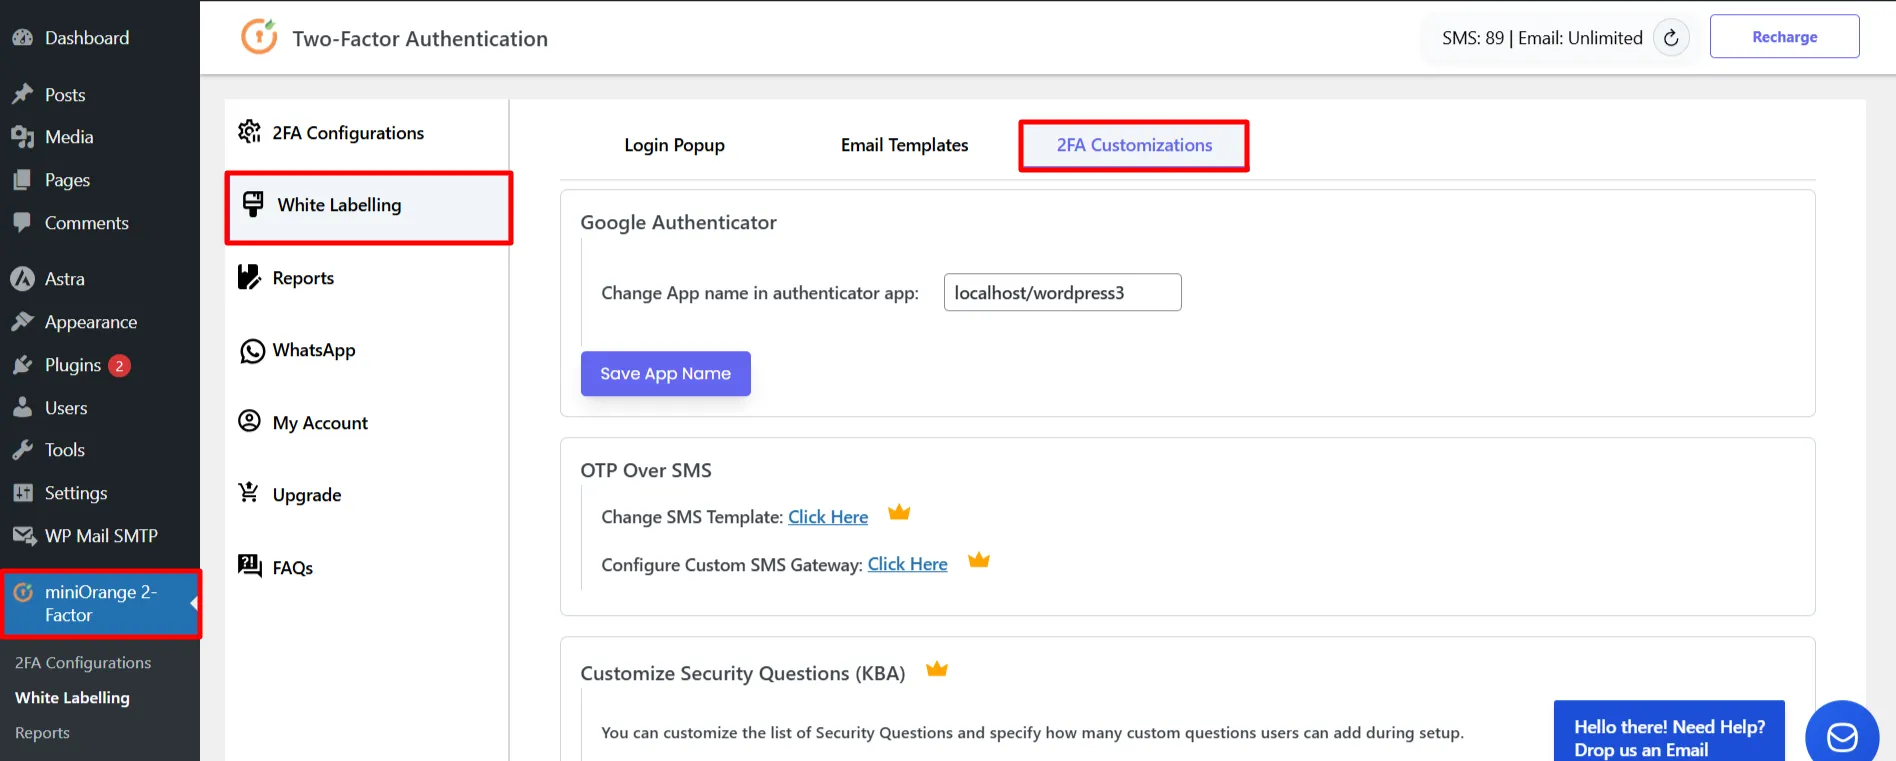The width and height of the screenshot is (1896, 761).
Task: Click the Google Authenticator heading
Action: (x=678, y=222)
